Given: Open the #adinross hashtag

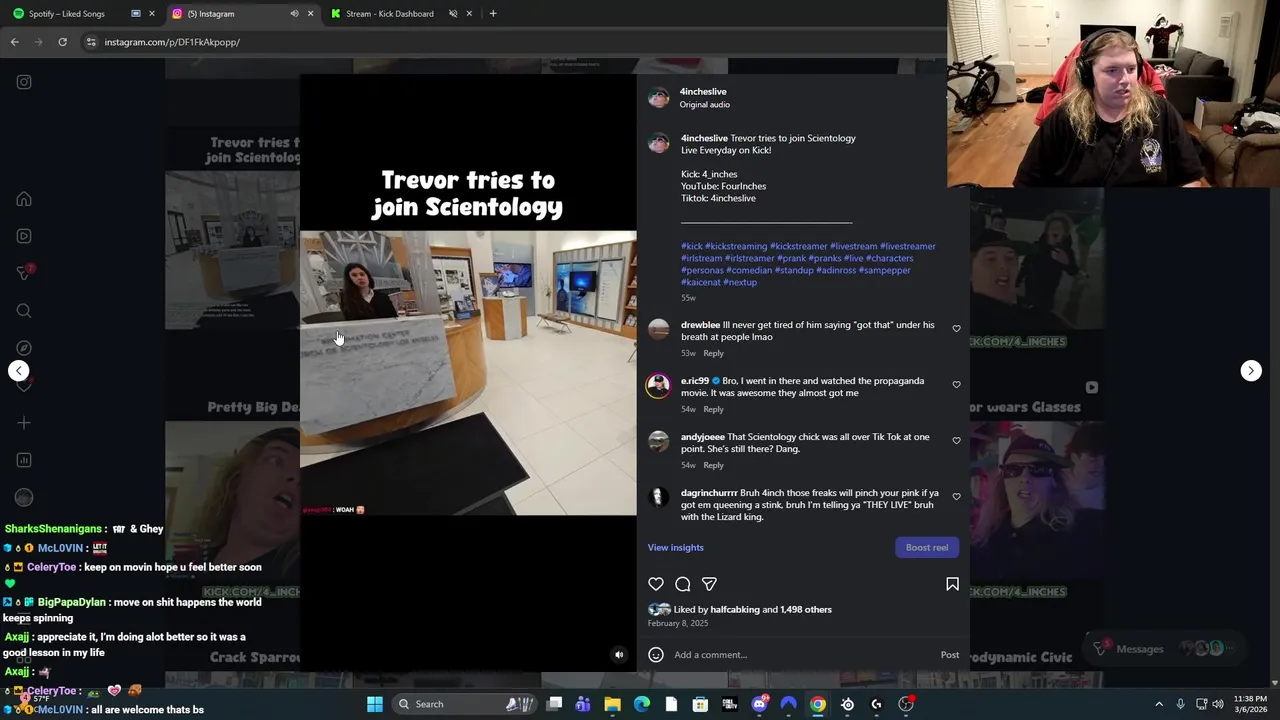Looking at the screenshot, I should pyautogui.click(x=836, y=270).
